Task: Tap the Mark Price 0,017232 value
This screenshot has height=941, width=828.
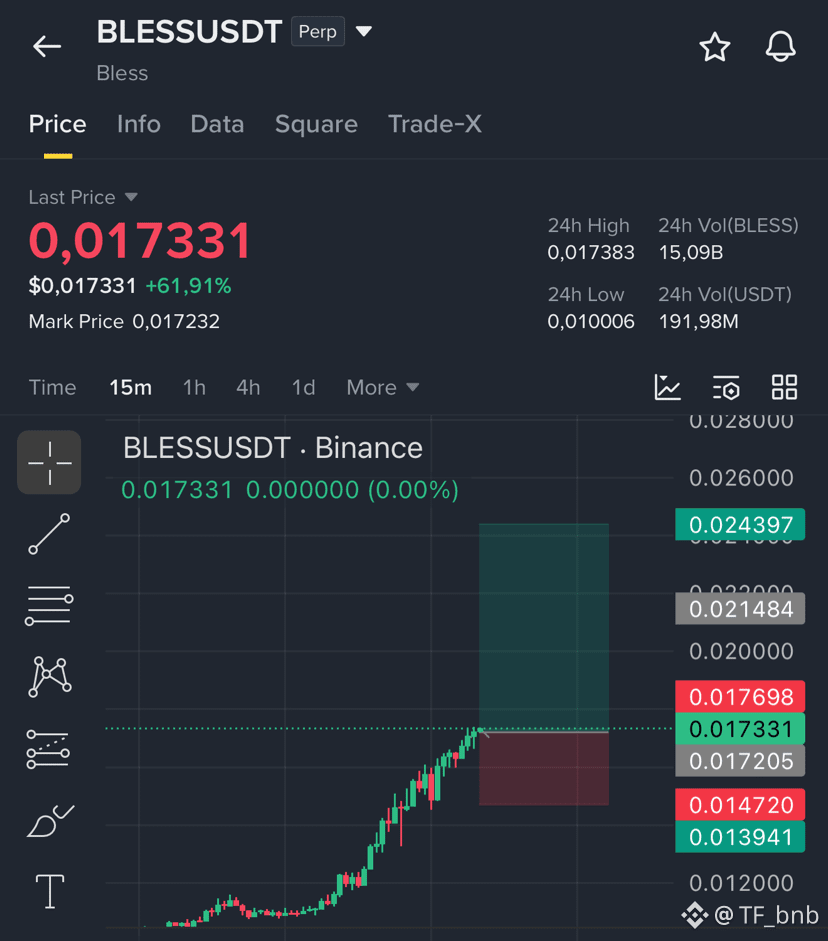Action: pos(176,322)
